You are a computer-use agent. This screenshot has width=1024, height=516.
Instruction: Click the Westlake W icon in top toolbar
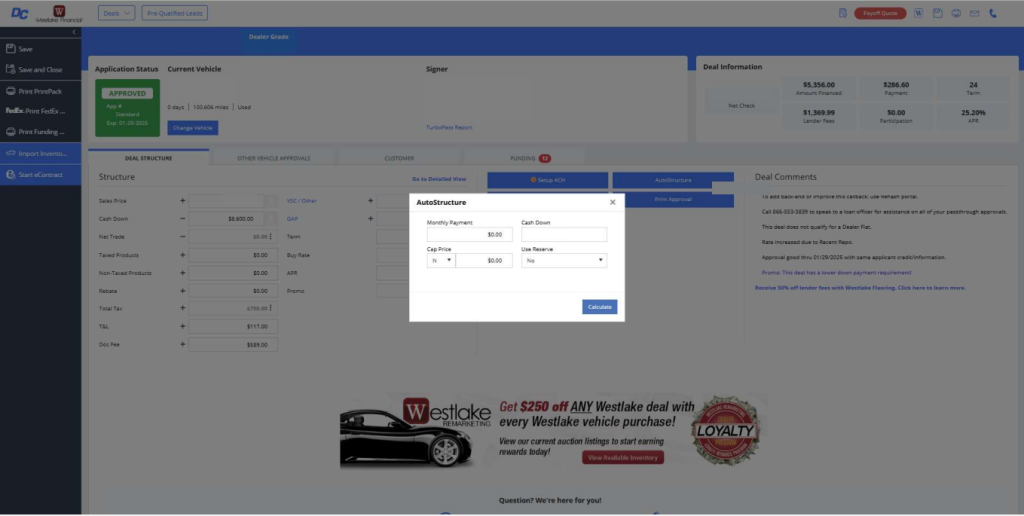[x=919, y=13]
